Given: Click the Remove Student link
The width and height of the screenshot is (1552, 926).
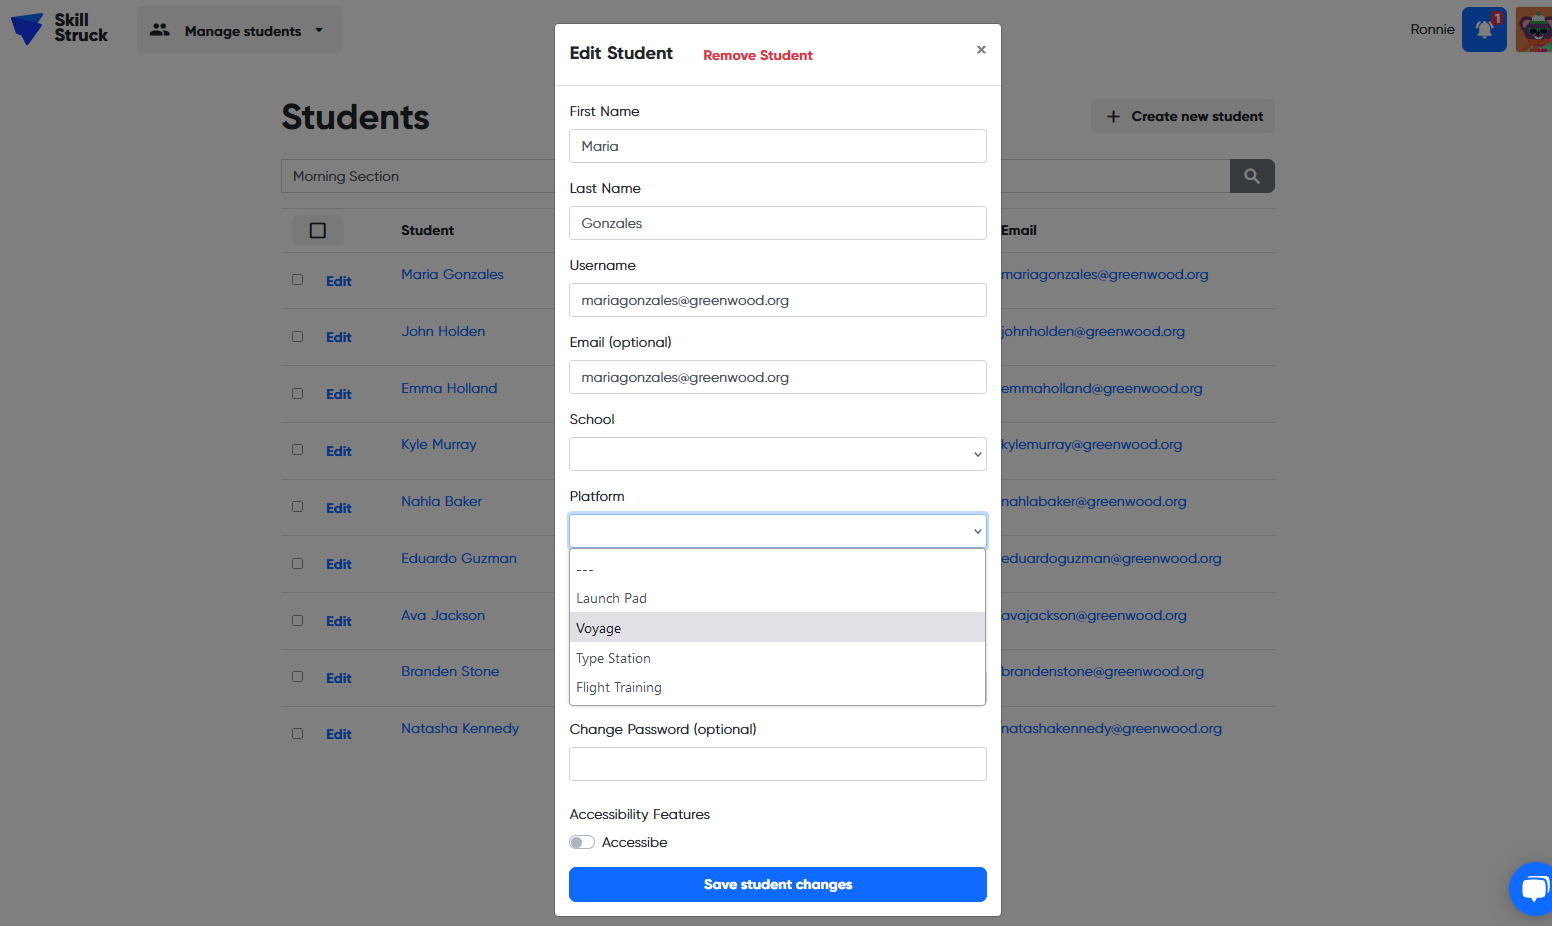Looking at the screenshot, I should pyautogui.click(x=757, y=55).
